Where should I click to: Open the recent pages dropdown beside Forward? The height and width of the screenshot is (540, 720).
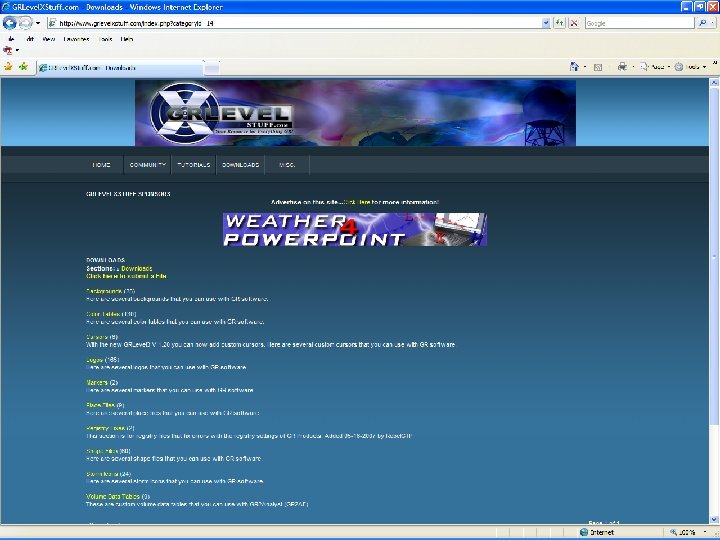[x=38, y=23]
